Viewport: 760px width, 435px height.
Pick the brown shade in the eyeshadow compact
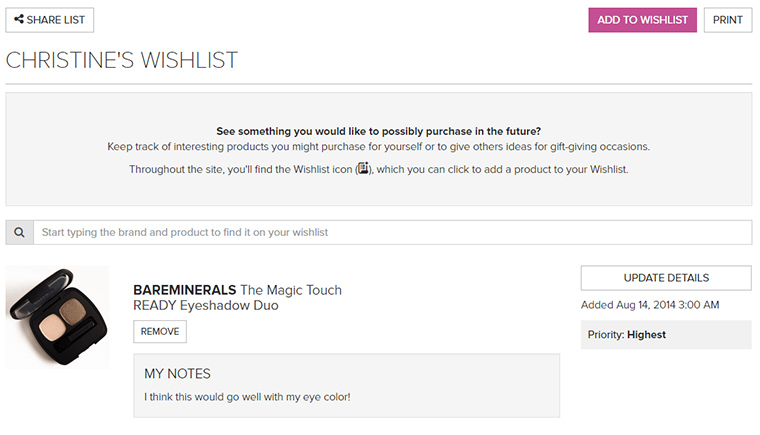click(73, 310)
